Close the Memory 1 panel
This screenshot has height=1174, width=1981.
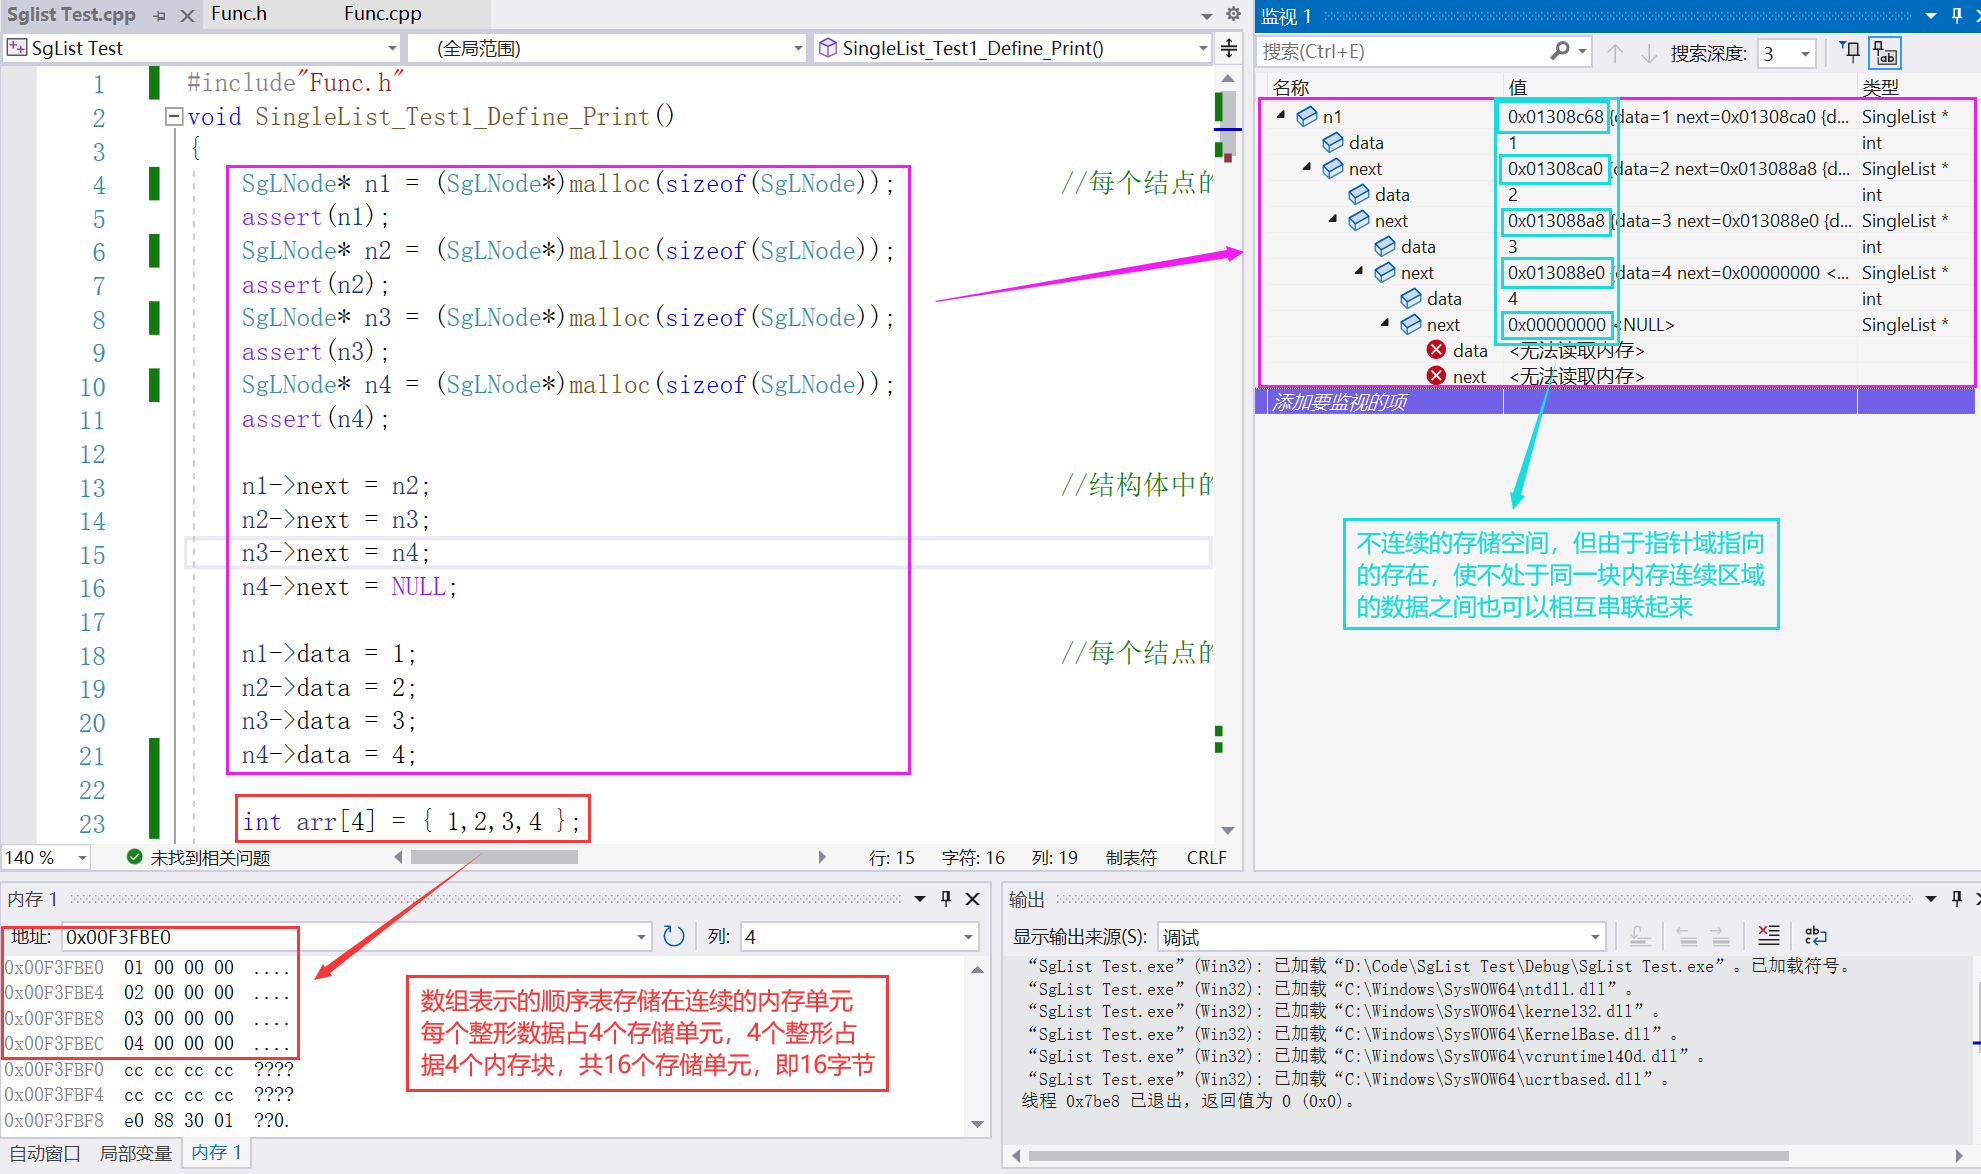972,899
